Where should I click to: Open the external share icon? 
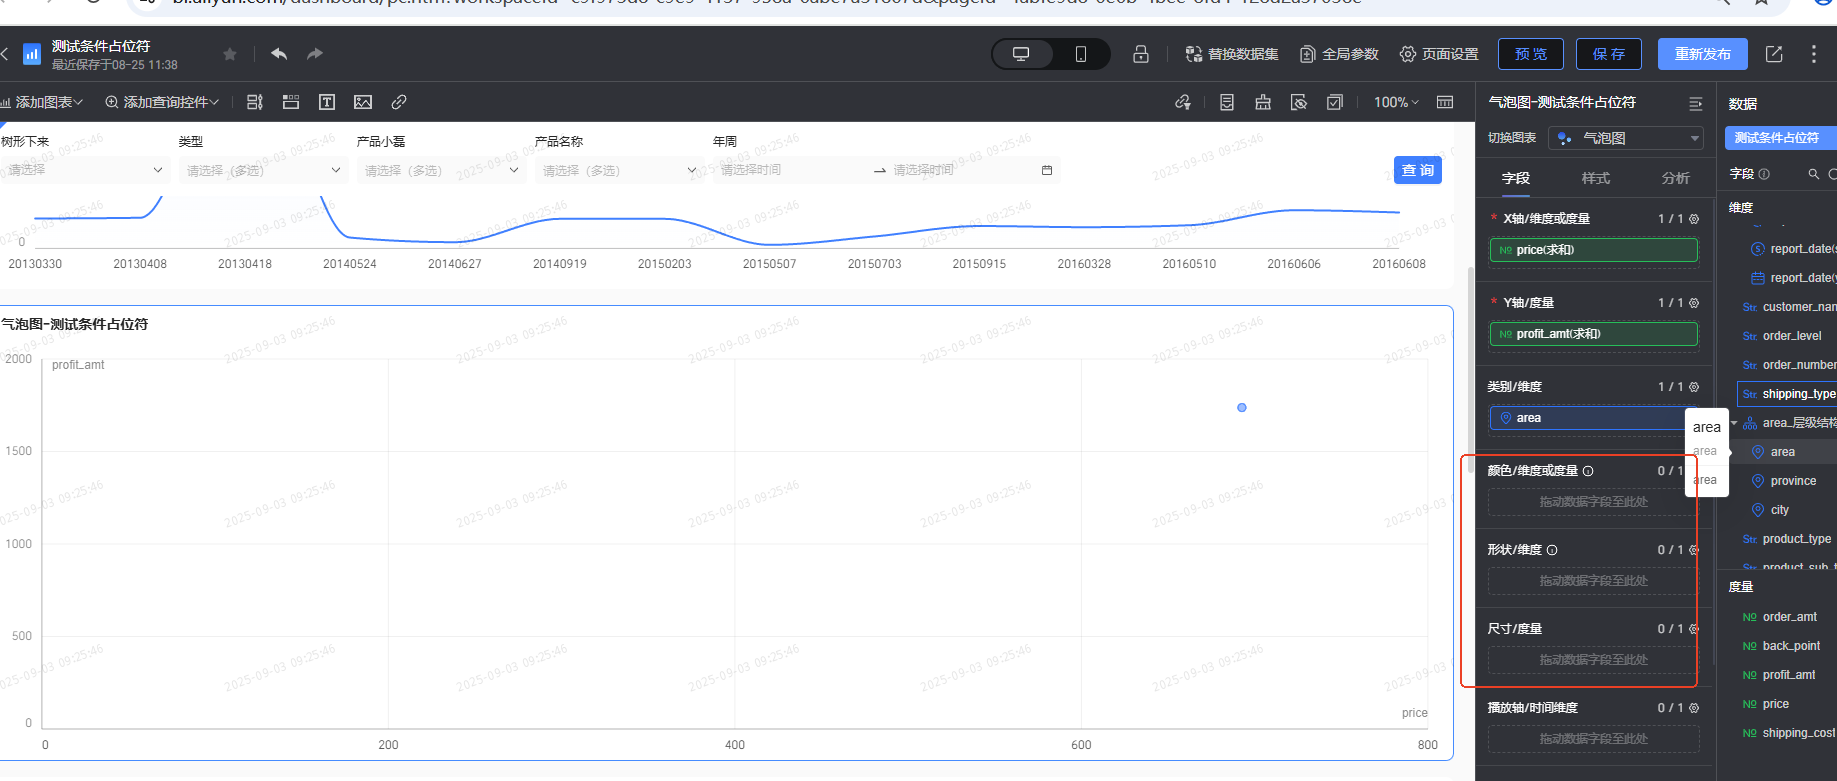click(x=1774, y=54)
